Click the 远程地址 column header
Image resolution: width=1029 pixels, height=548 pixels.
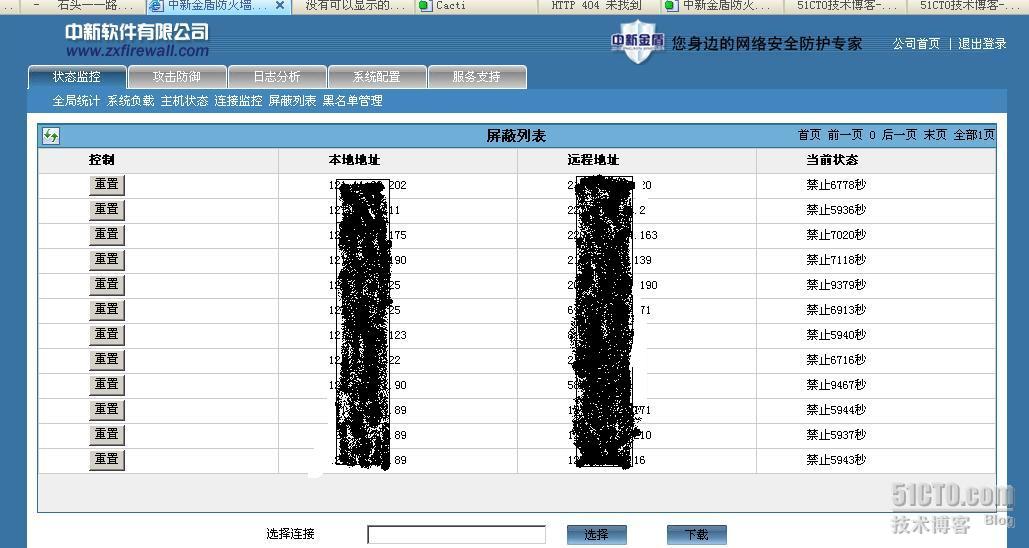point(593,159)
